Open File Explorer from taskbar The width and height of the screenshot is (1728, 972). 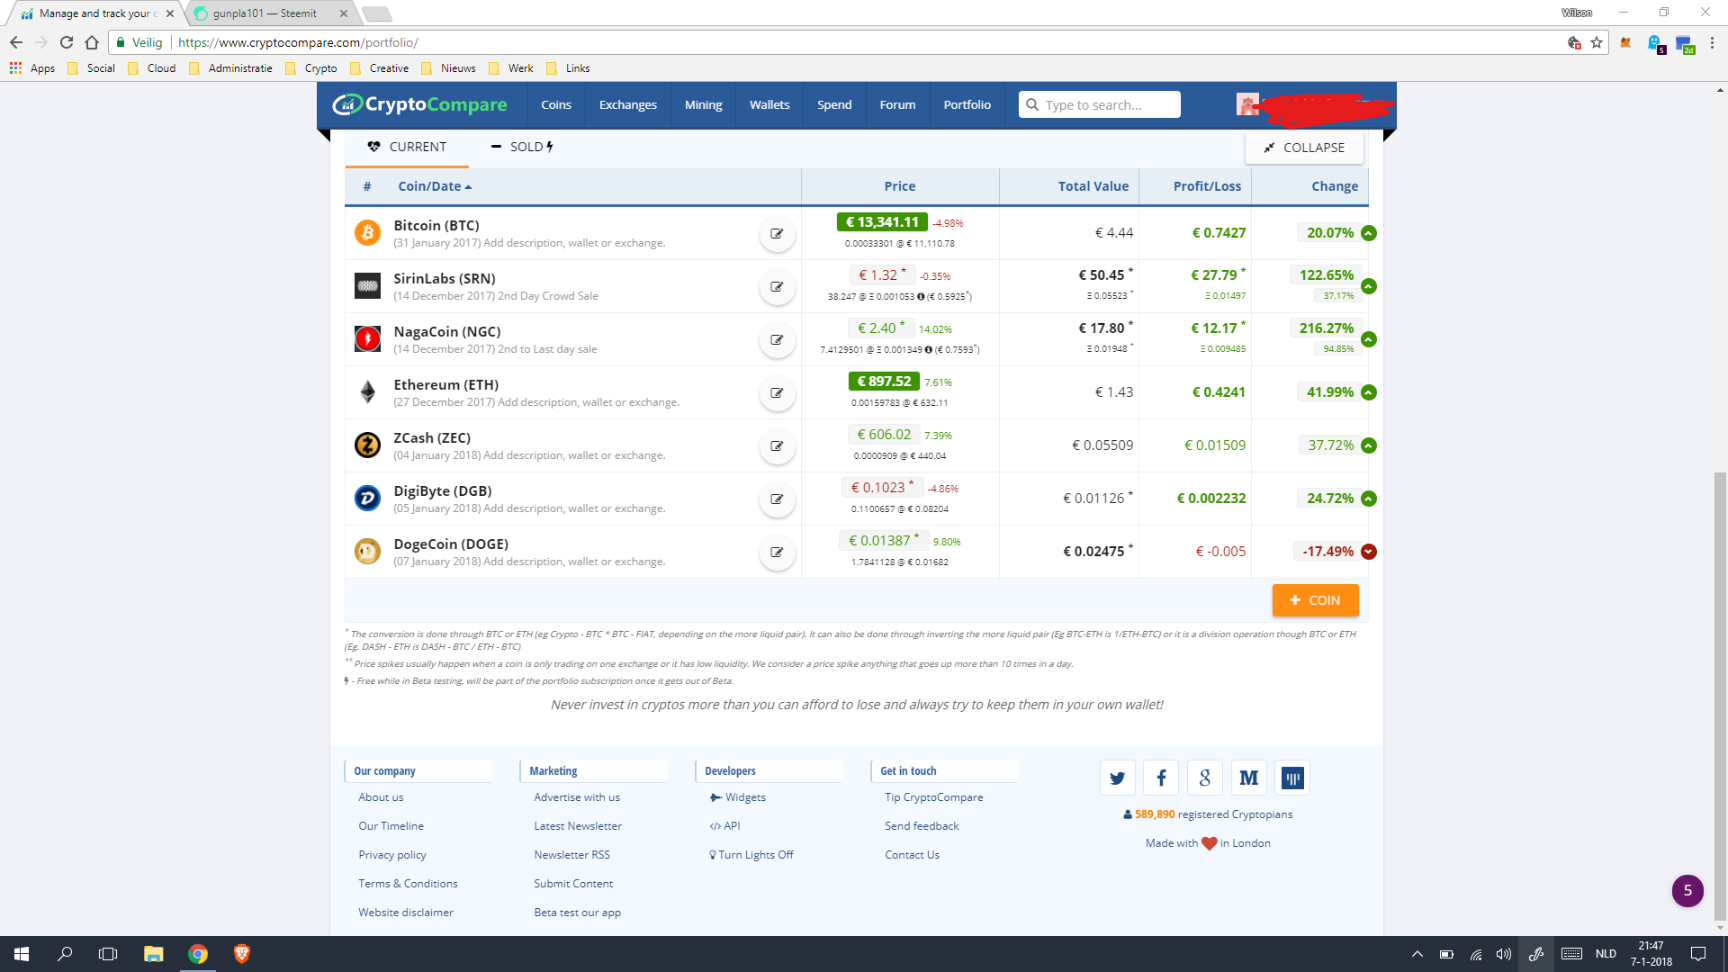point(153,954)
